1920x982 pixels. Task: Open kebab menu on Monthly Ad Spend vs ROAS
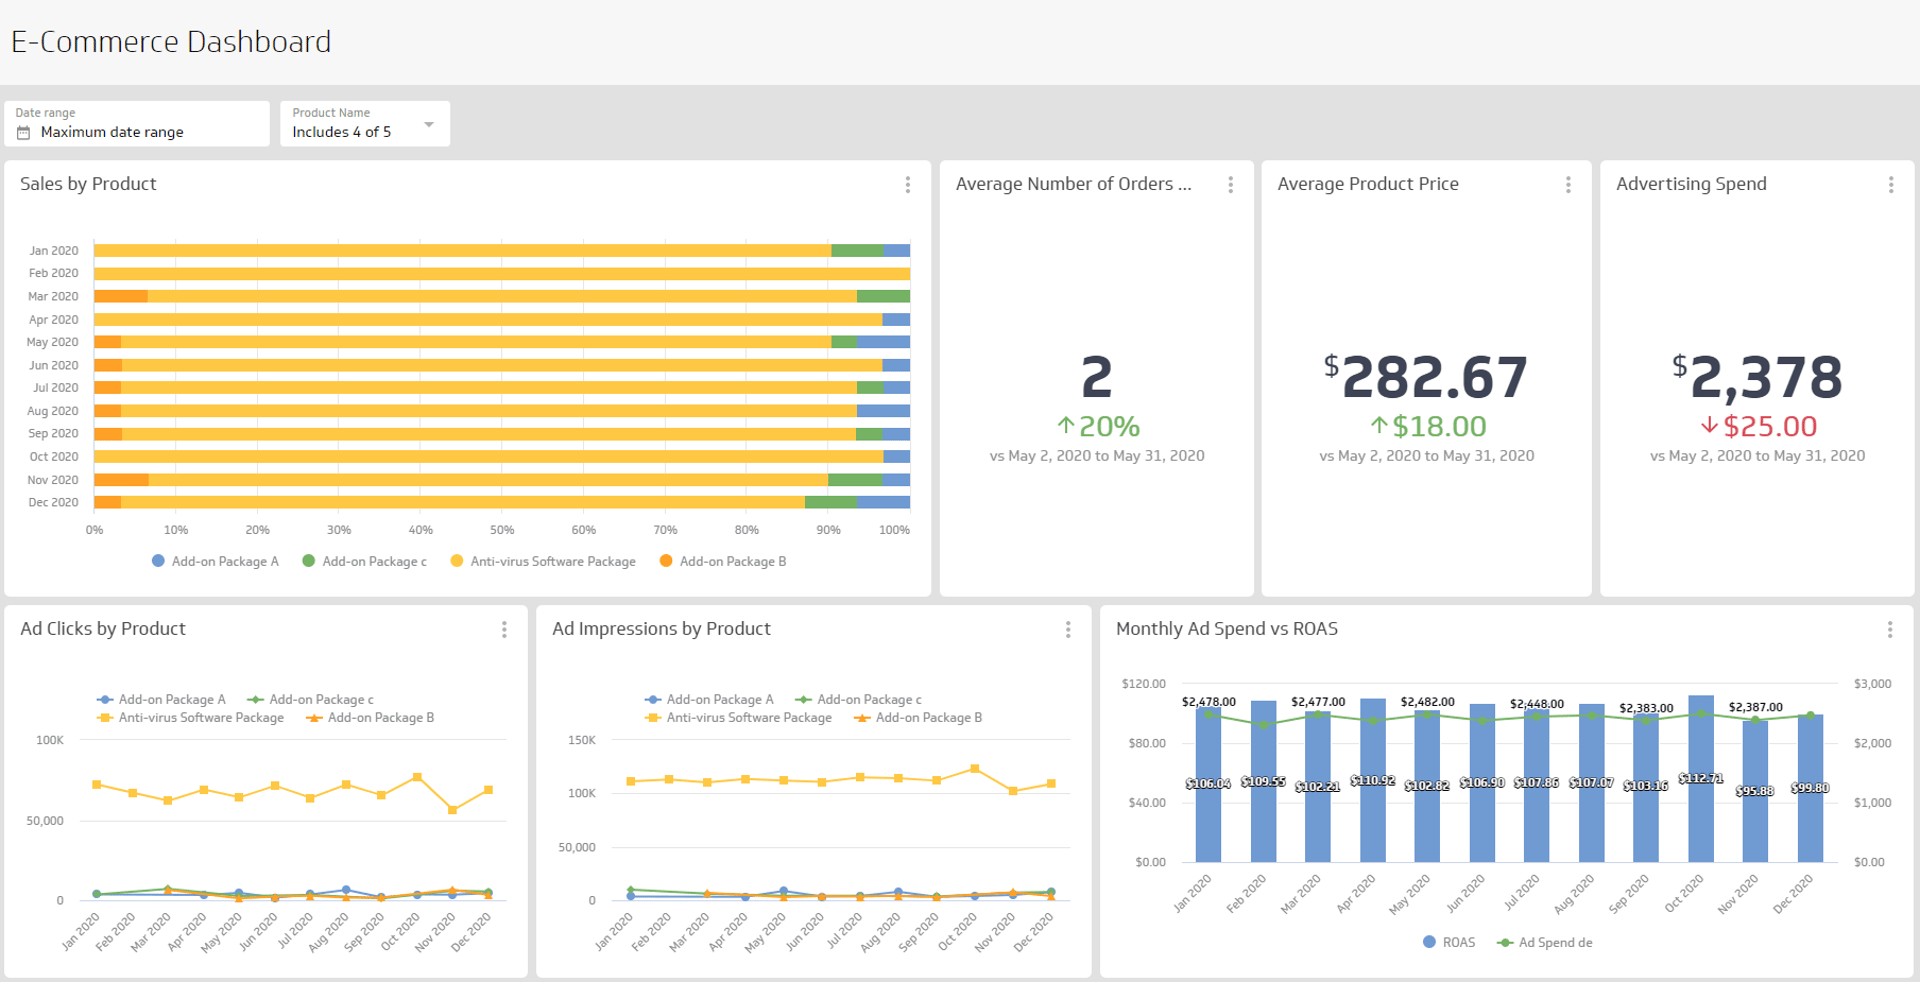[x=1891, y=630]
